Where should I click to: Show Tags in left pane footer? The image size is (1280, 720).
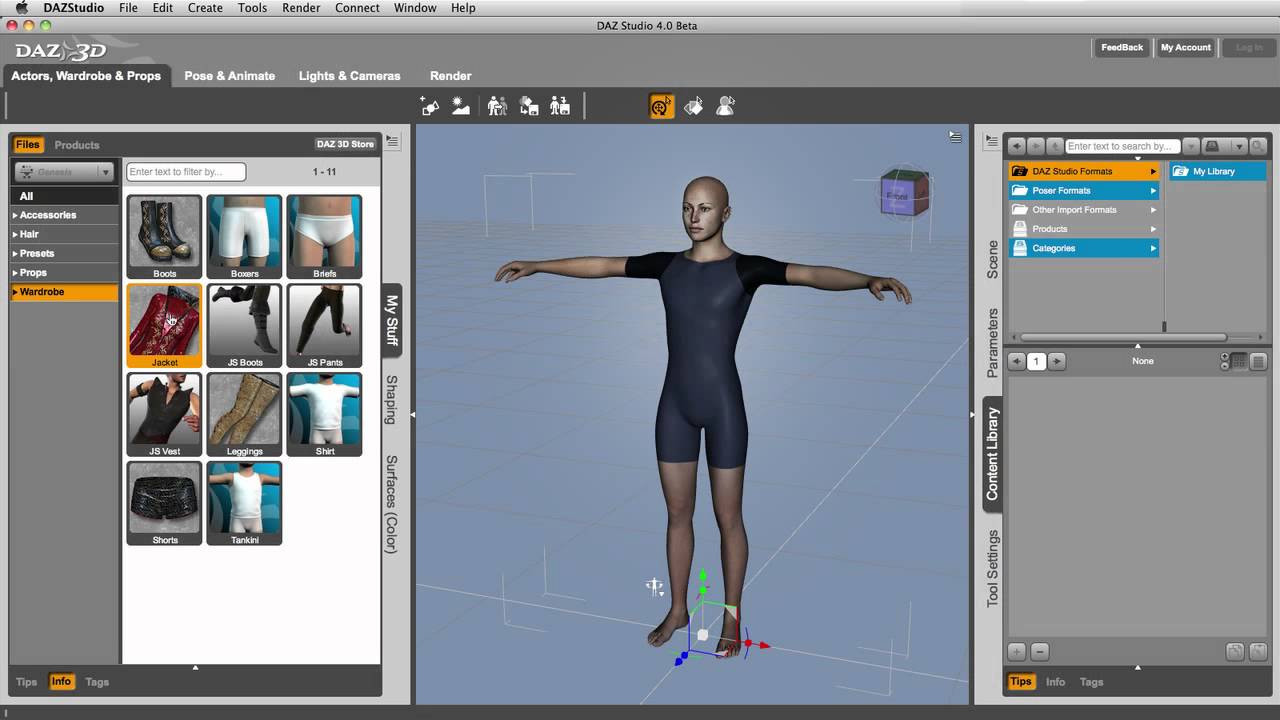97,682
